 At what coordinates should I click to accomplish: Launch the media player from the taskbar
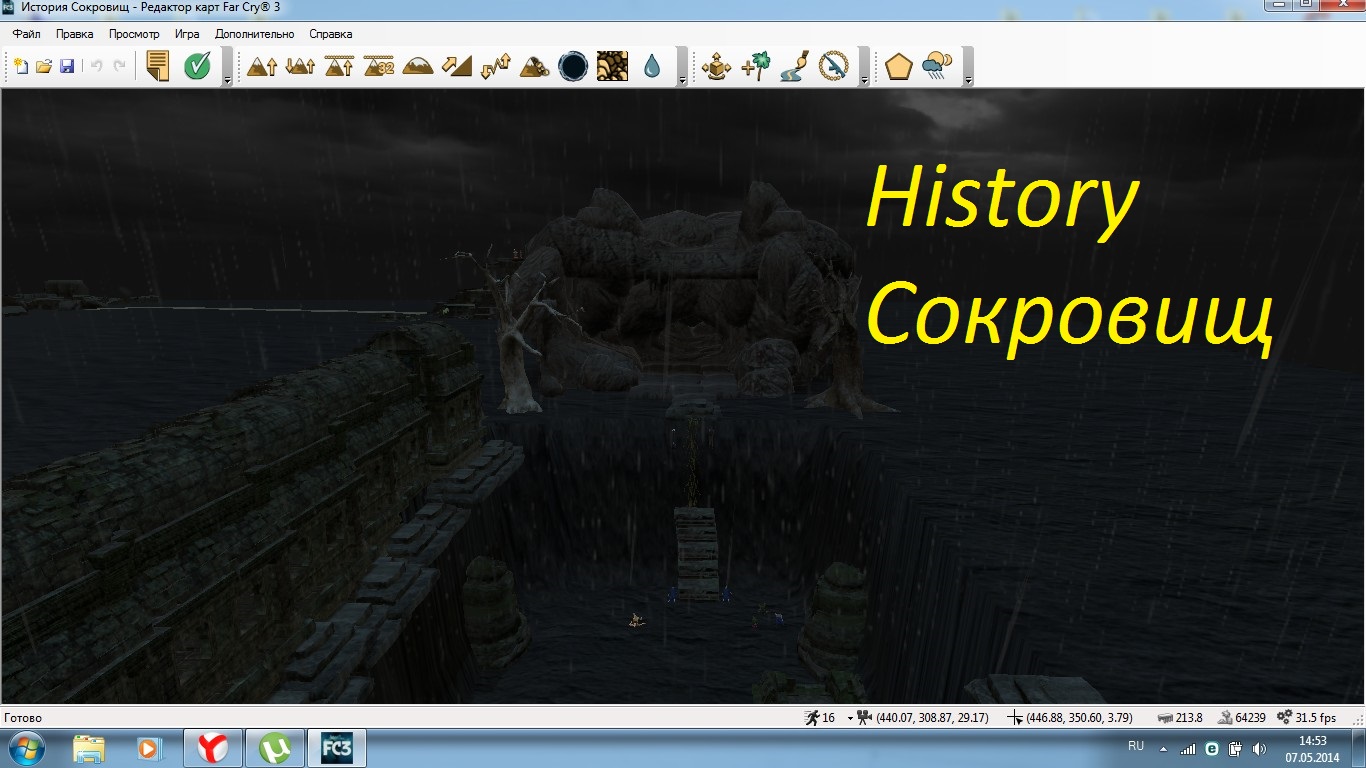(x=148, y=748)
